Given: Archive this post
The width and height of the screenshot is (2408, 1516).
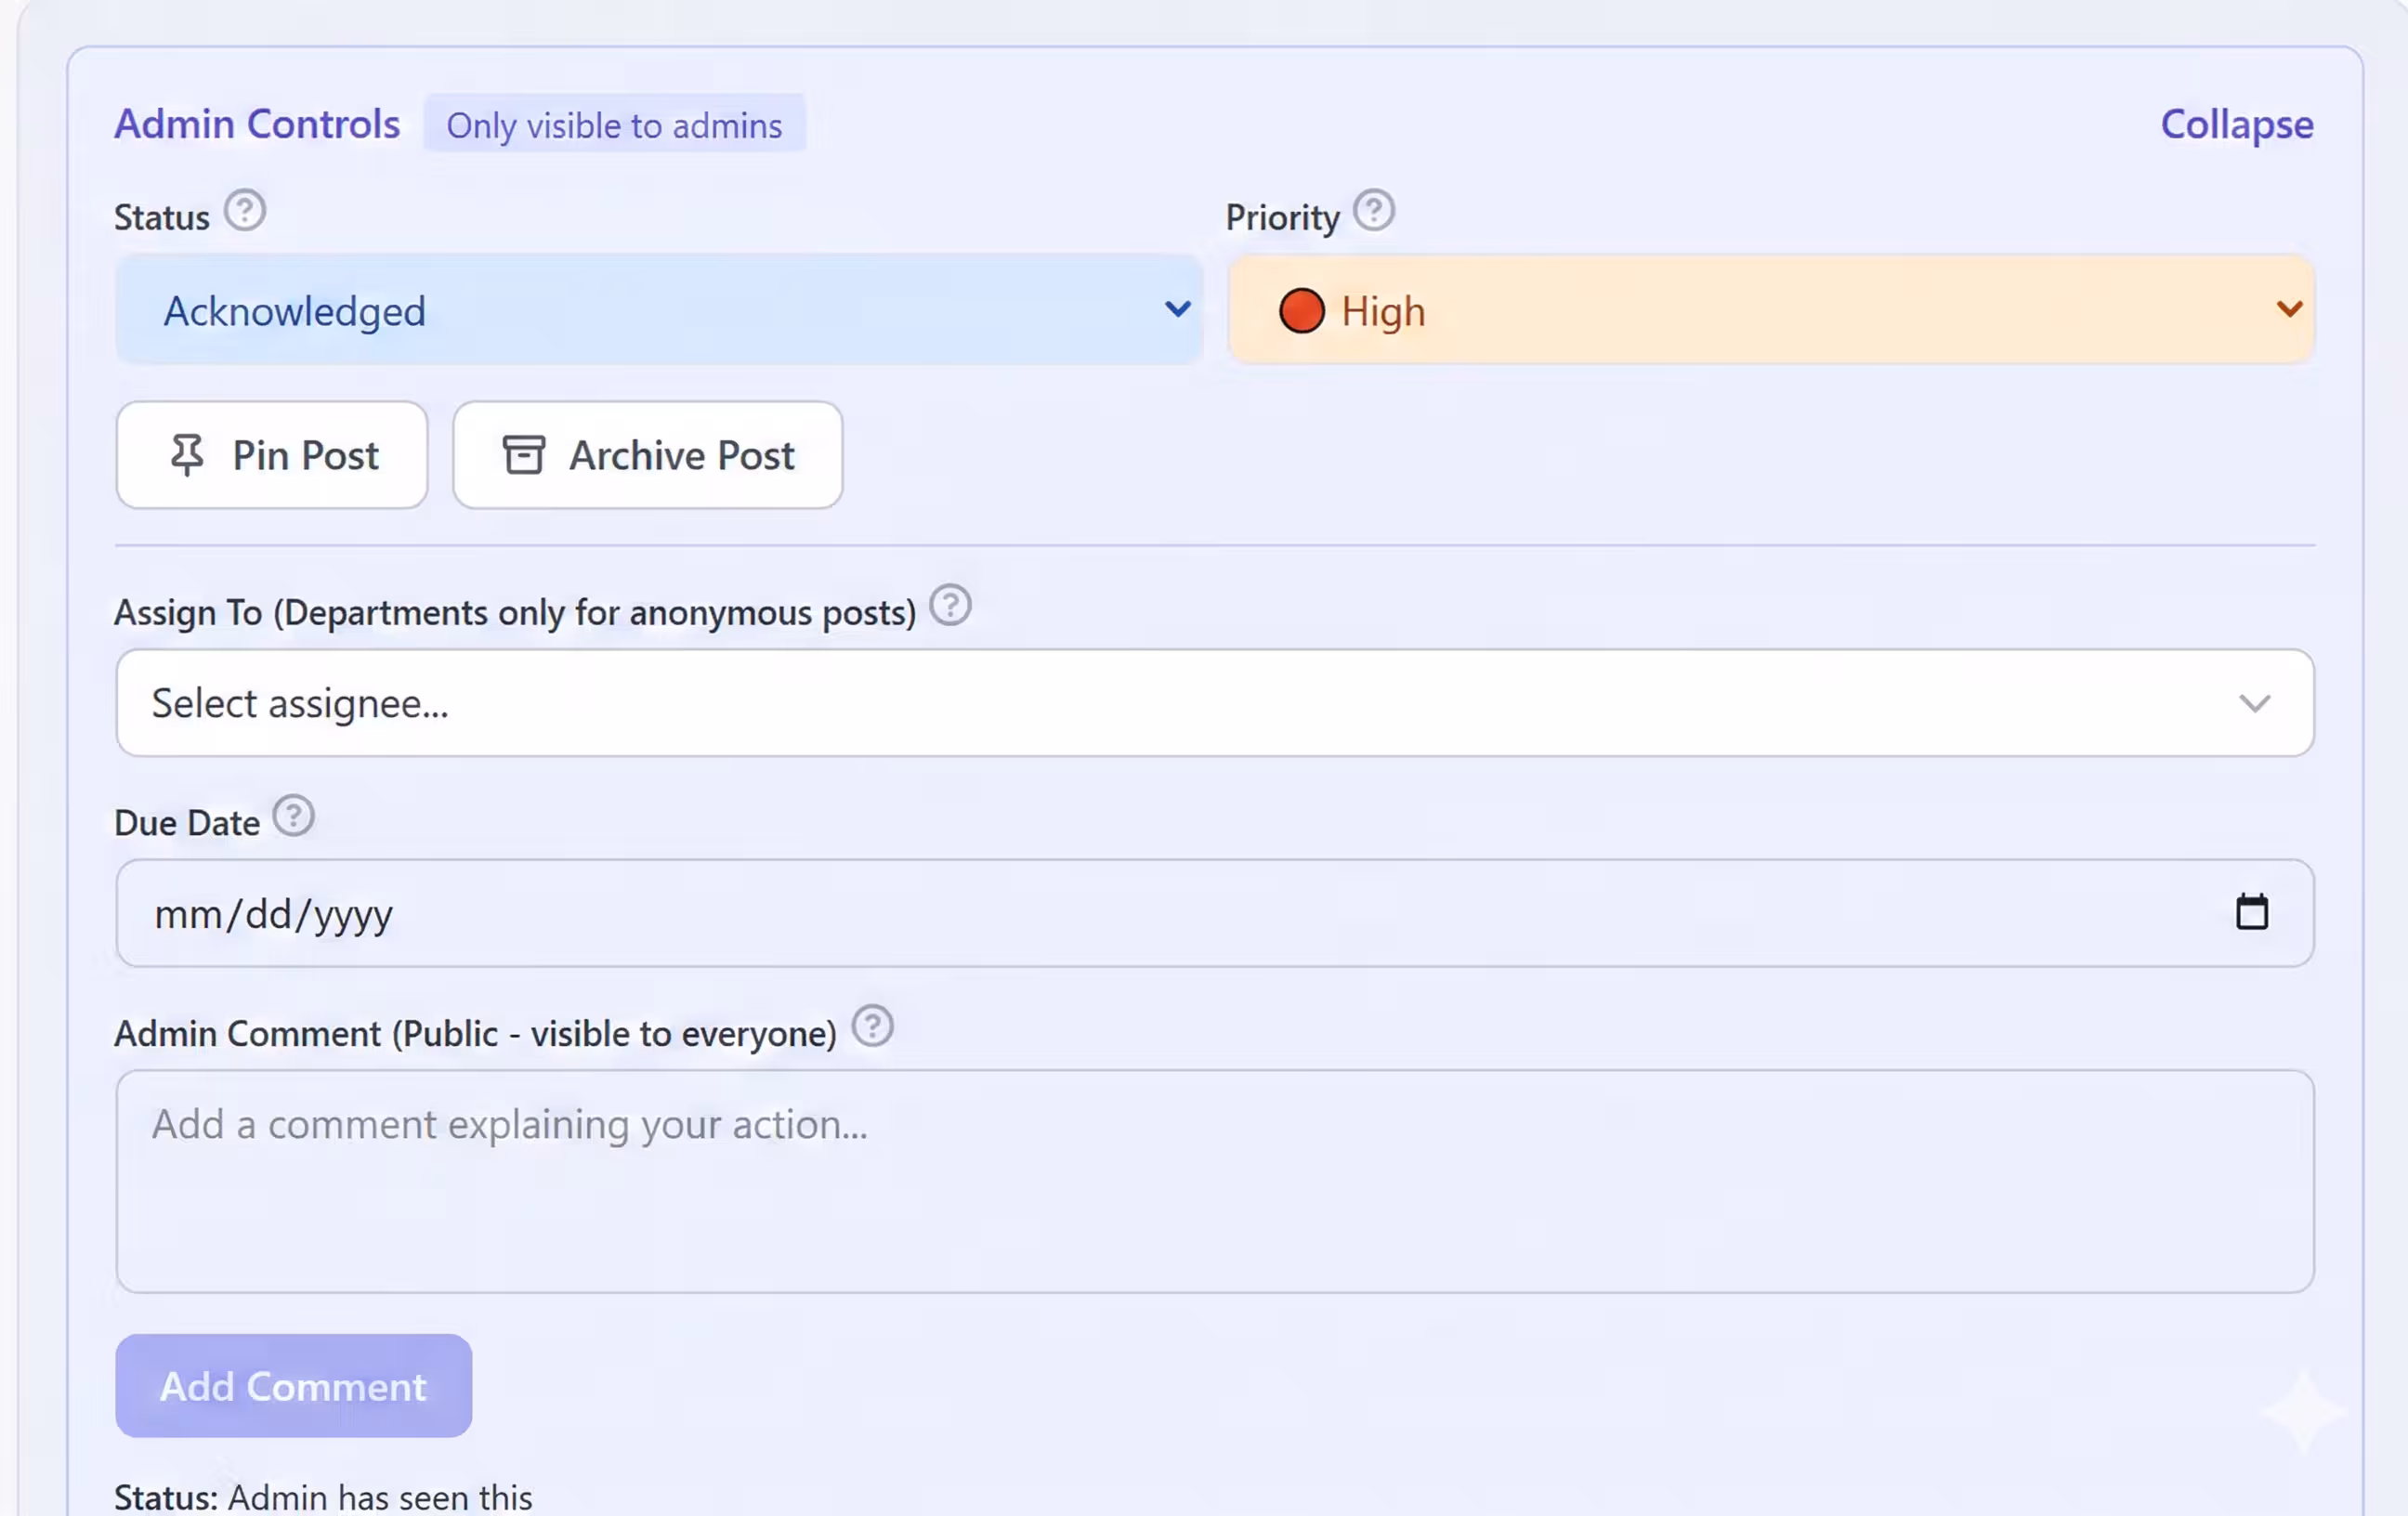Looking at the screenshot, I should (x=647, y=455).
